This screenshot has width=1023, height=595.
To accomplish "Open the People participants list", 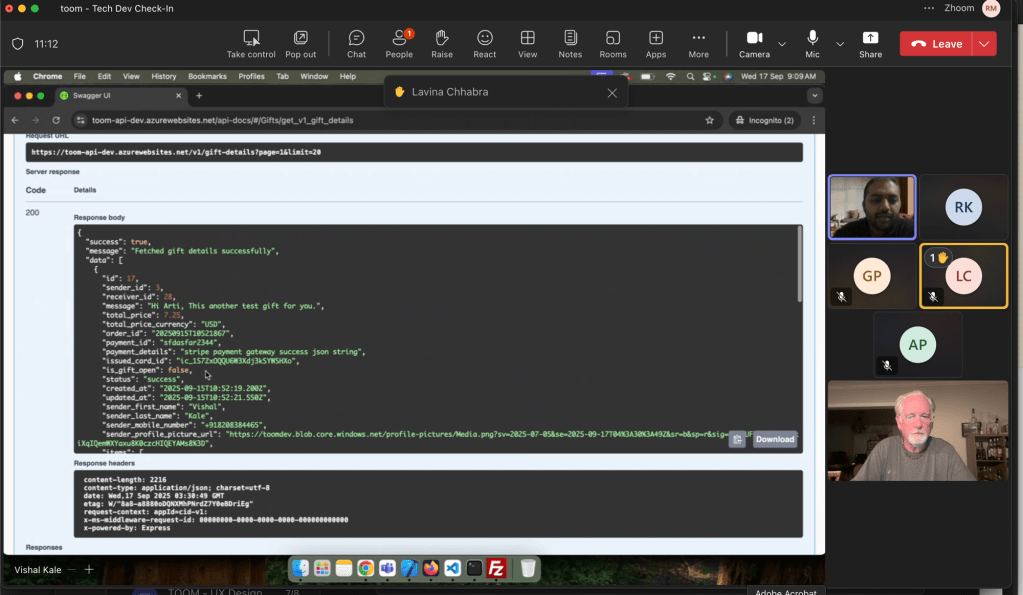I will (399, 43).
